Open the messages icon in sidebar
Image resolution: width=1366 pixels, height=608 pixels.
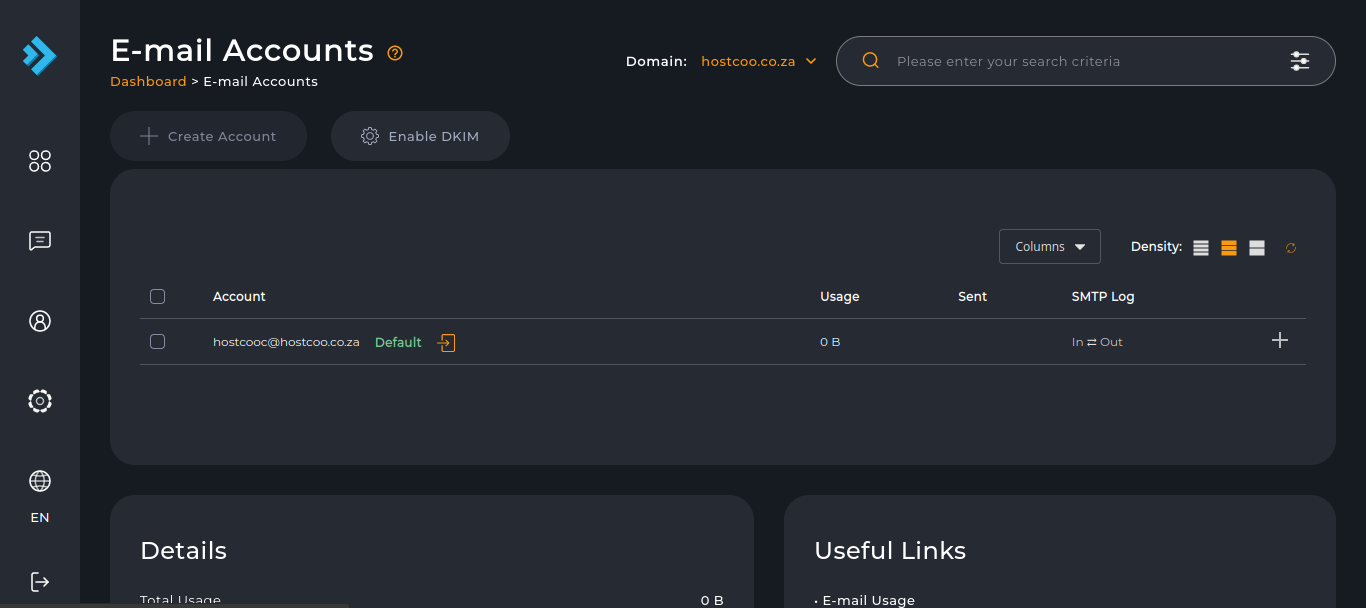pyautogui.click(x=40, y=241)
